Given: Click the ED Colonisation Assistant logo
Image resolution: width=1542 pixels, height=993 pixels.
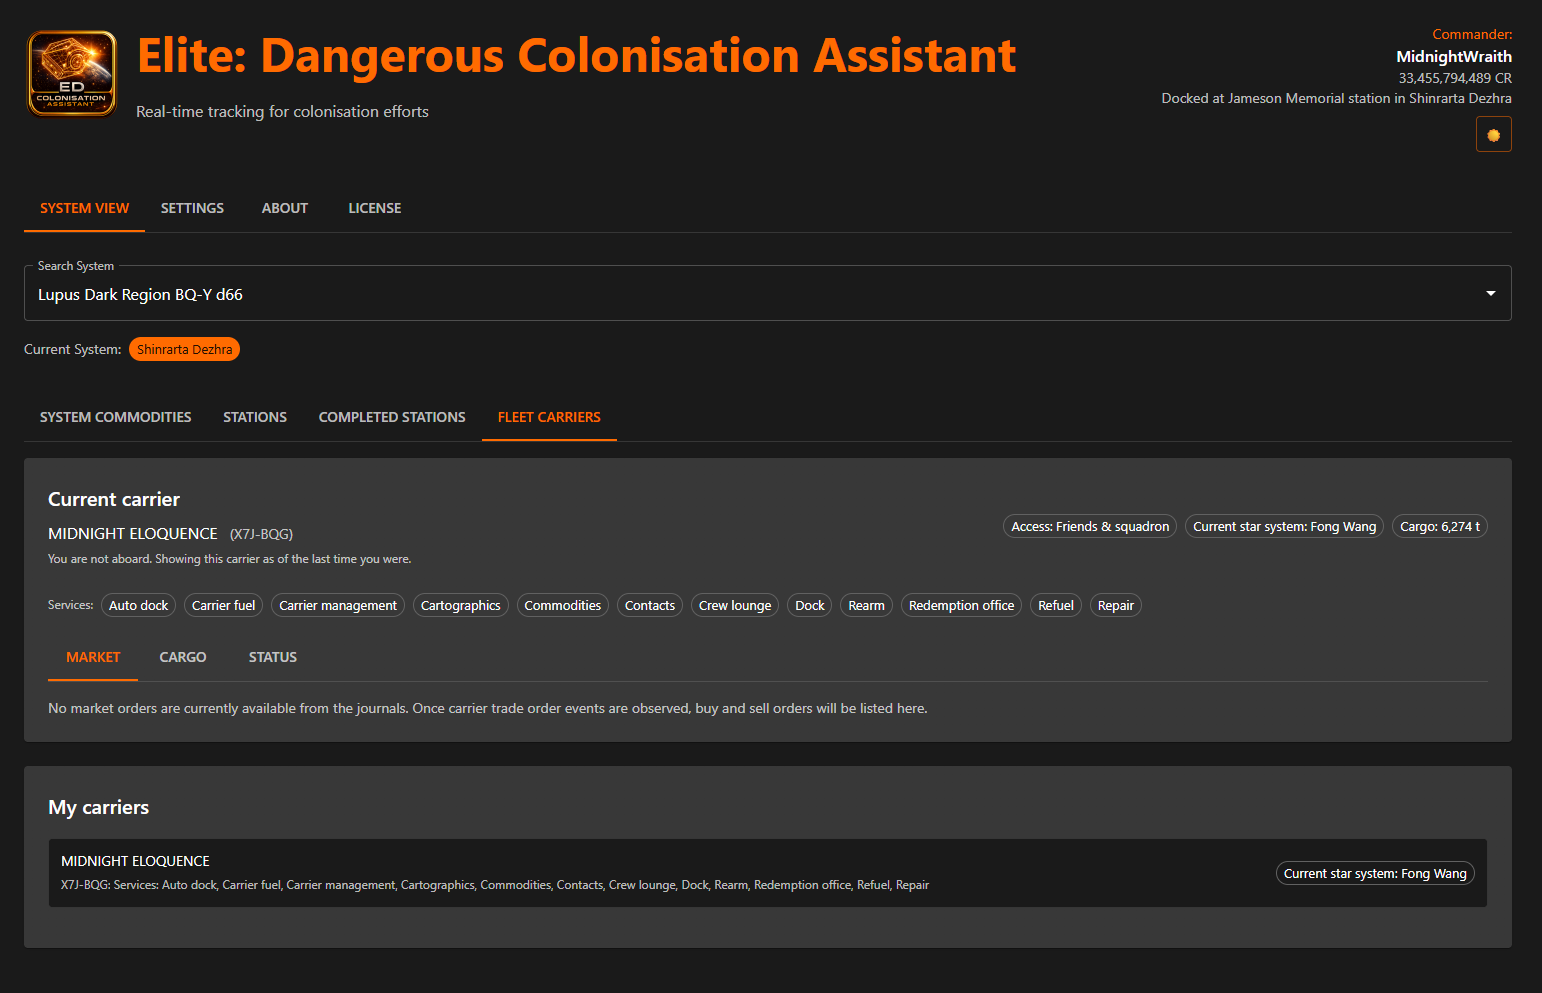Looking at the screenshot, I should coord(72,73).
